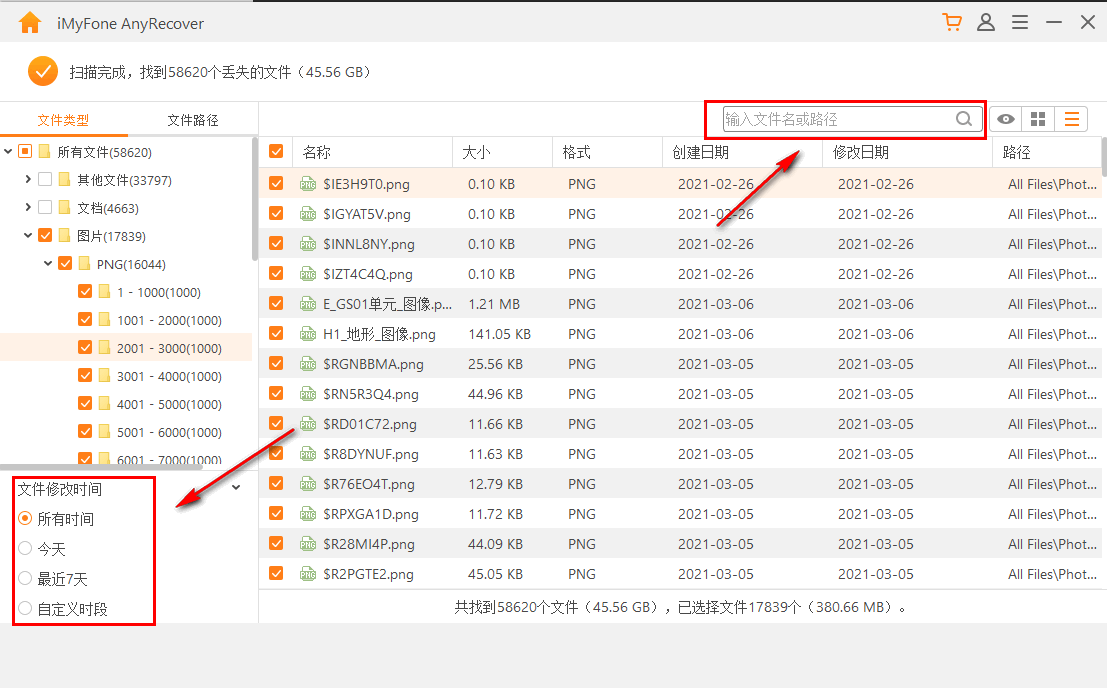Open the user account icon
The image size is (1107, 688).
[986, 23]
